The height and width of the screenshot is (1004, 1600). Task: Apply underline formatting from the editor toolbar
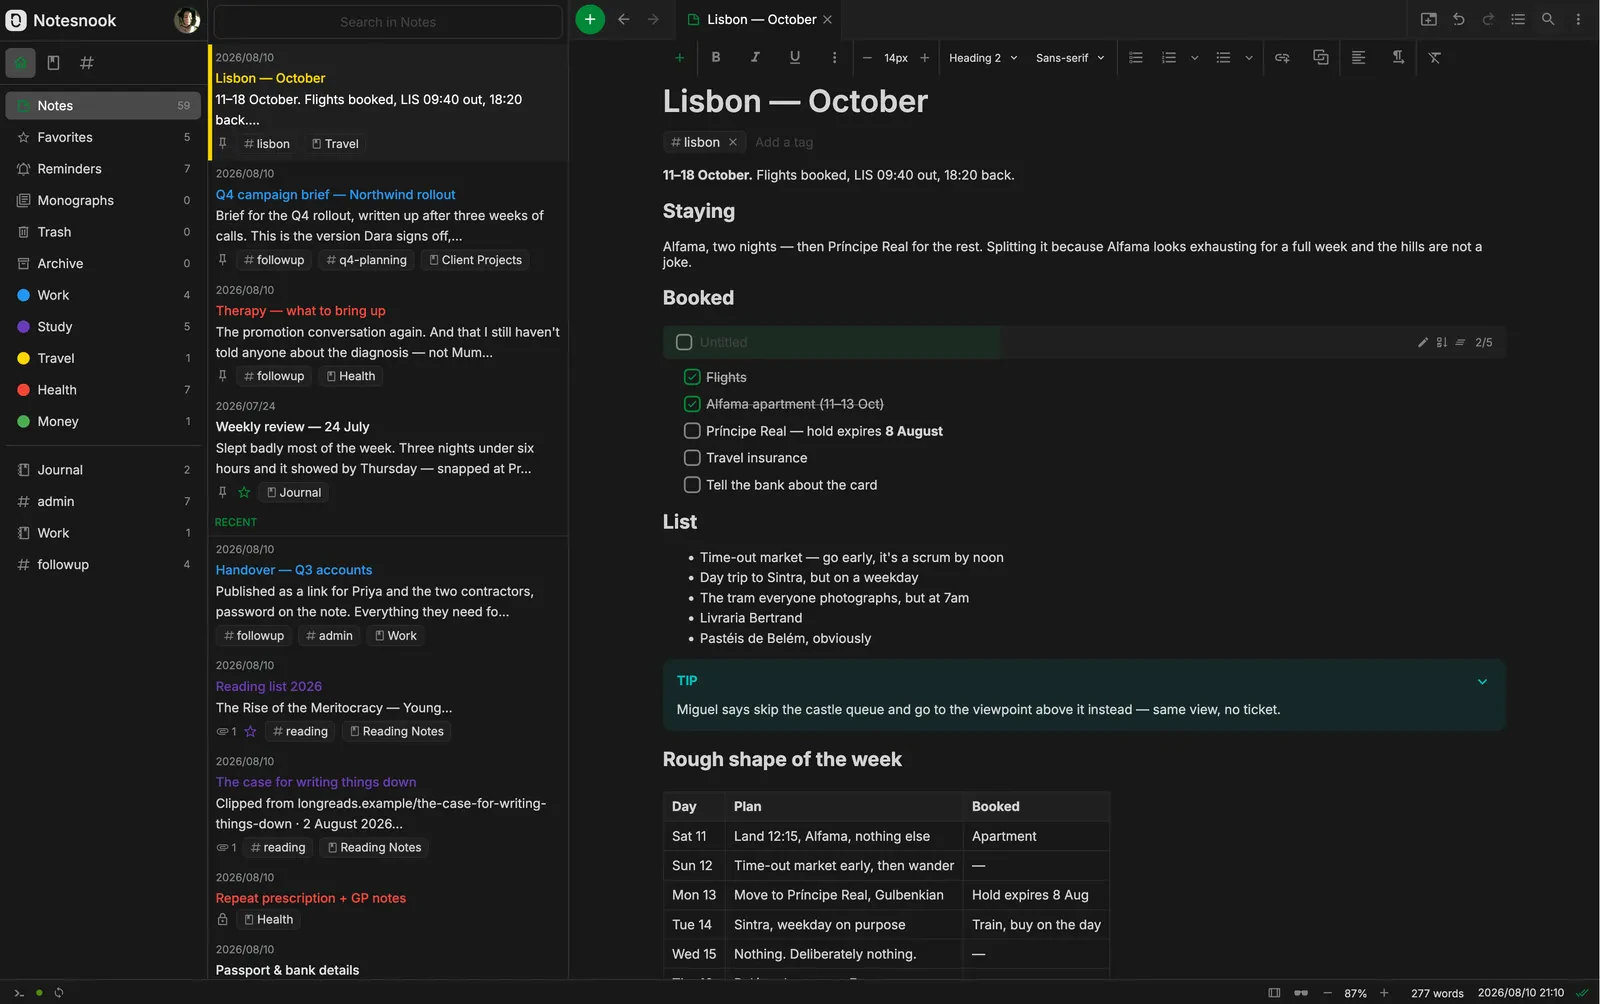point(795,58)
